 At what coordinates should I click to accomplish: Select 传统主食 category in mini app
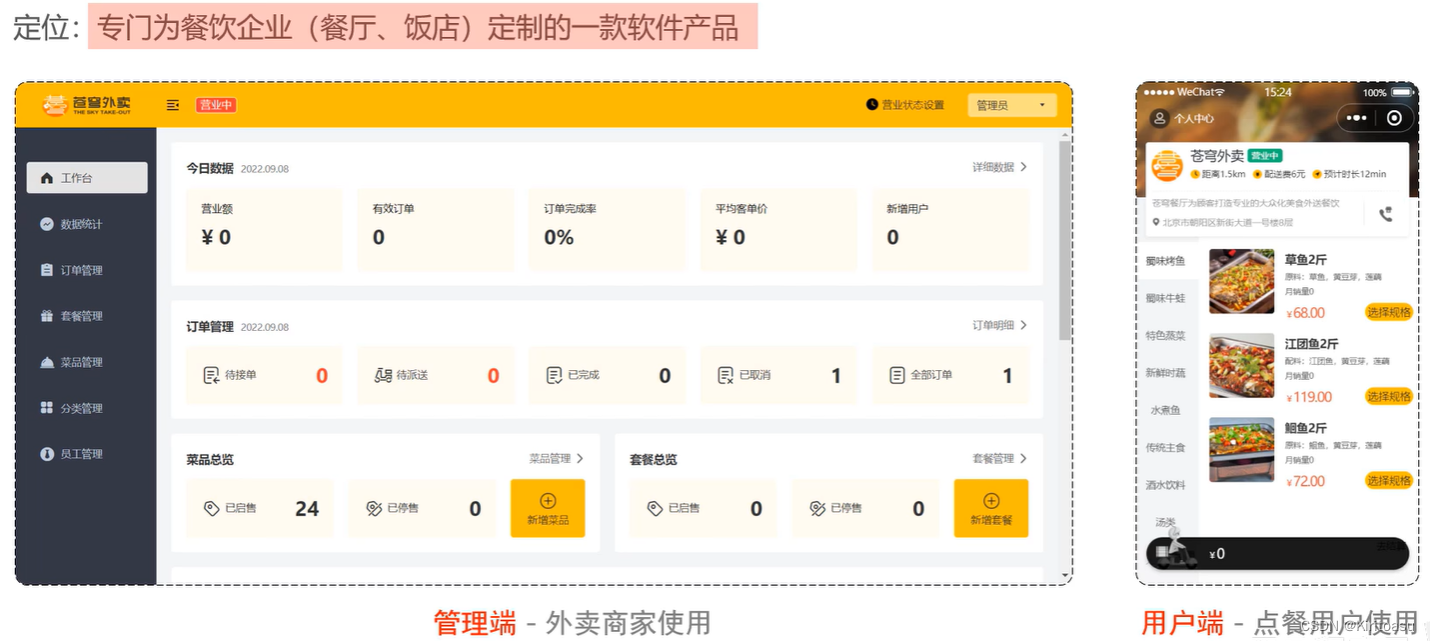coord(1166,447)
